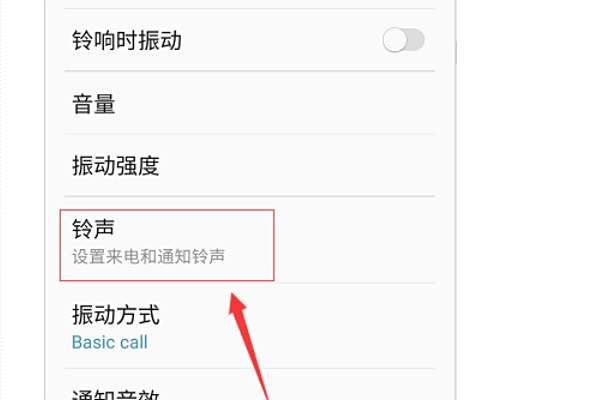
Task: Open the 音量 volume settings
Action: 249,103
